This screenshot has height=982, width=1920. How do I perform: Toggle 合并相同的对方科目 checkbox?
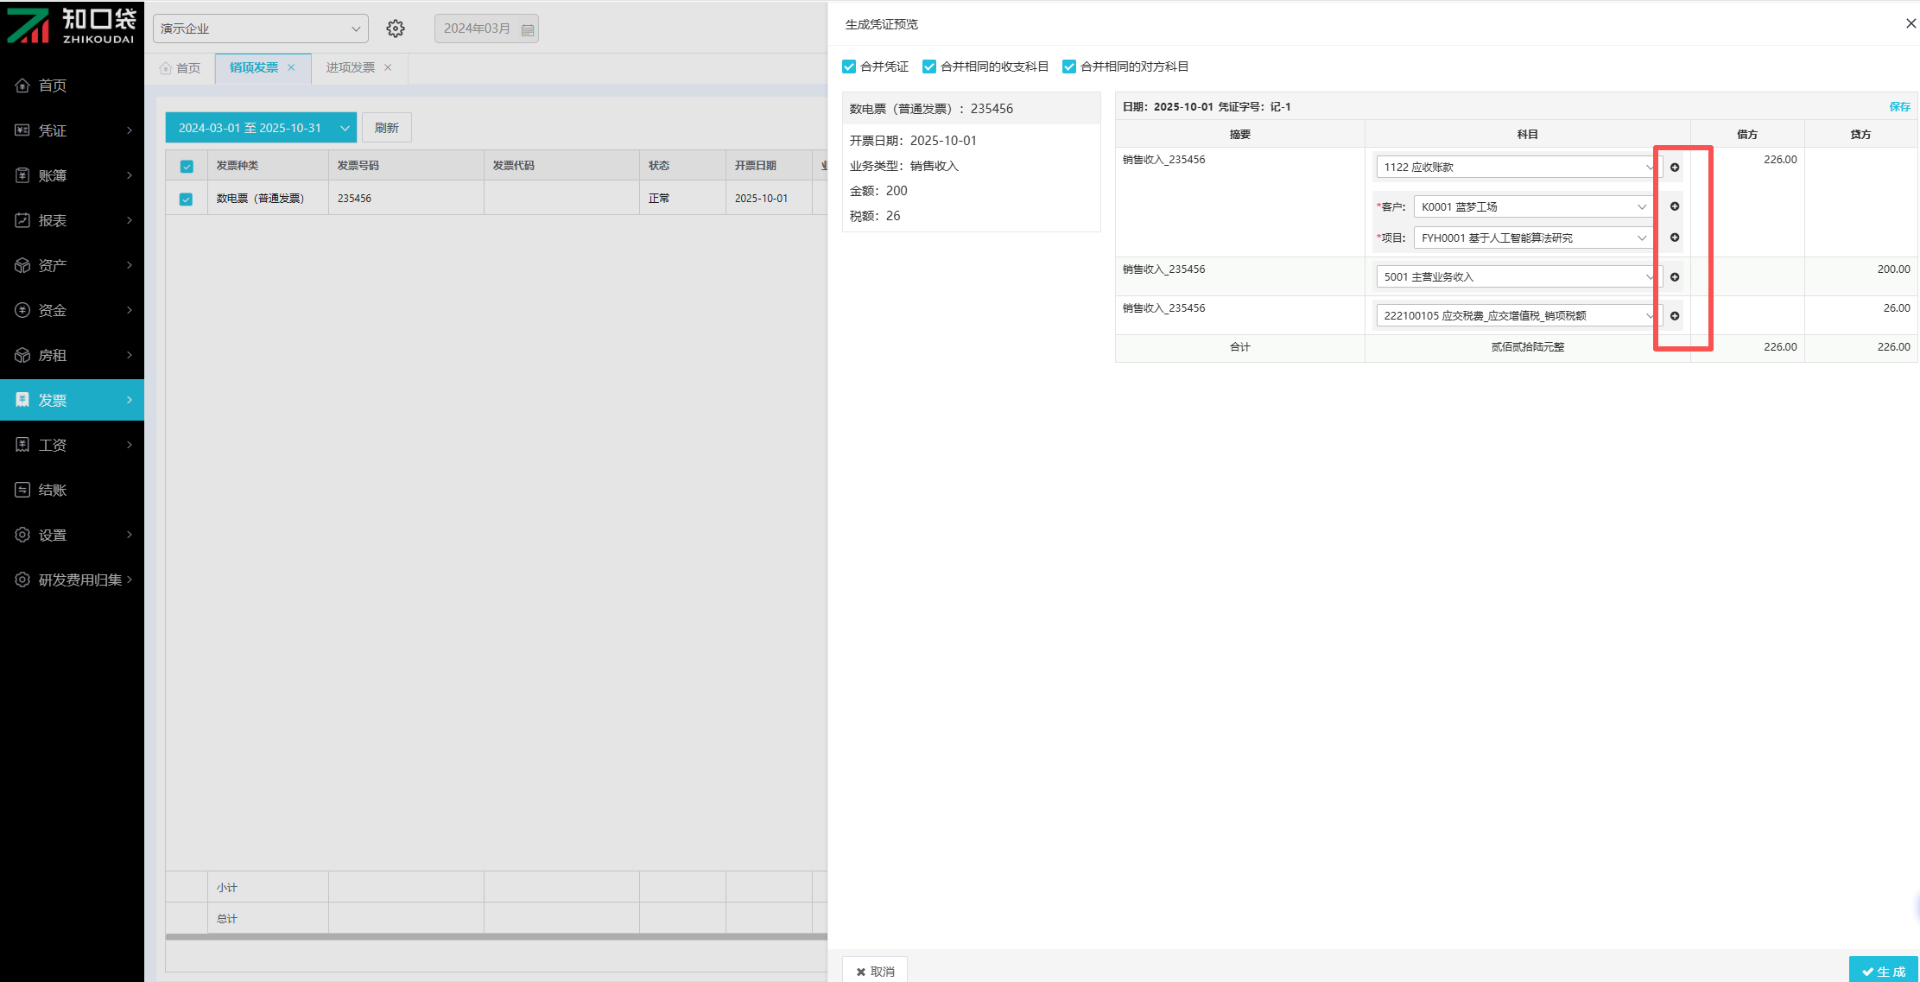click(1069, 67)
